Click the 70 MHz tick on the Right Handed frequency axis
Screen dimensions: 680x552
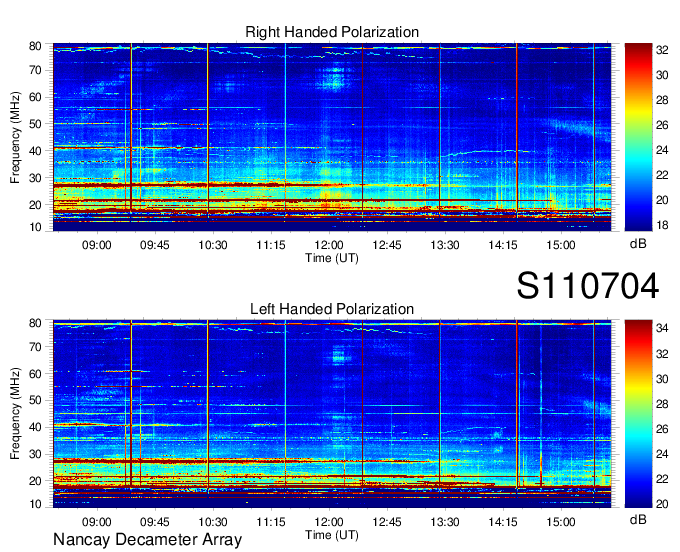click(35, 70)
